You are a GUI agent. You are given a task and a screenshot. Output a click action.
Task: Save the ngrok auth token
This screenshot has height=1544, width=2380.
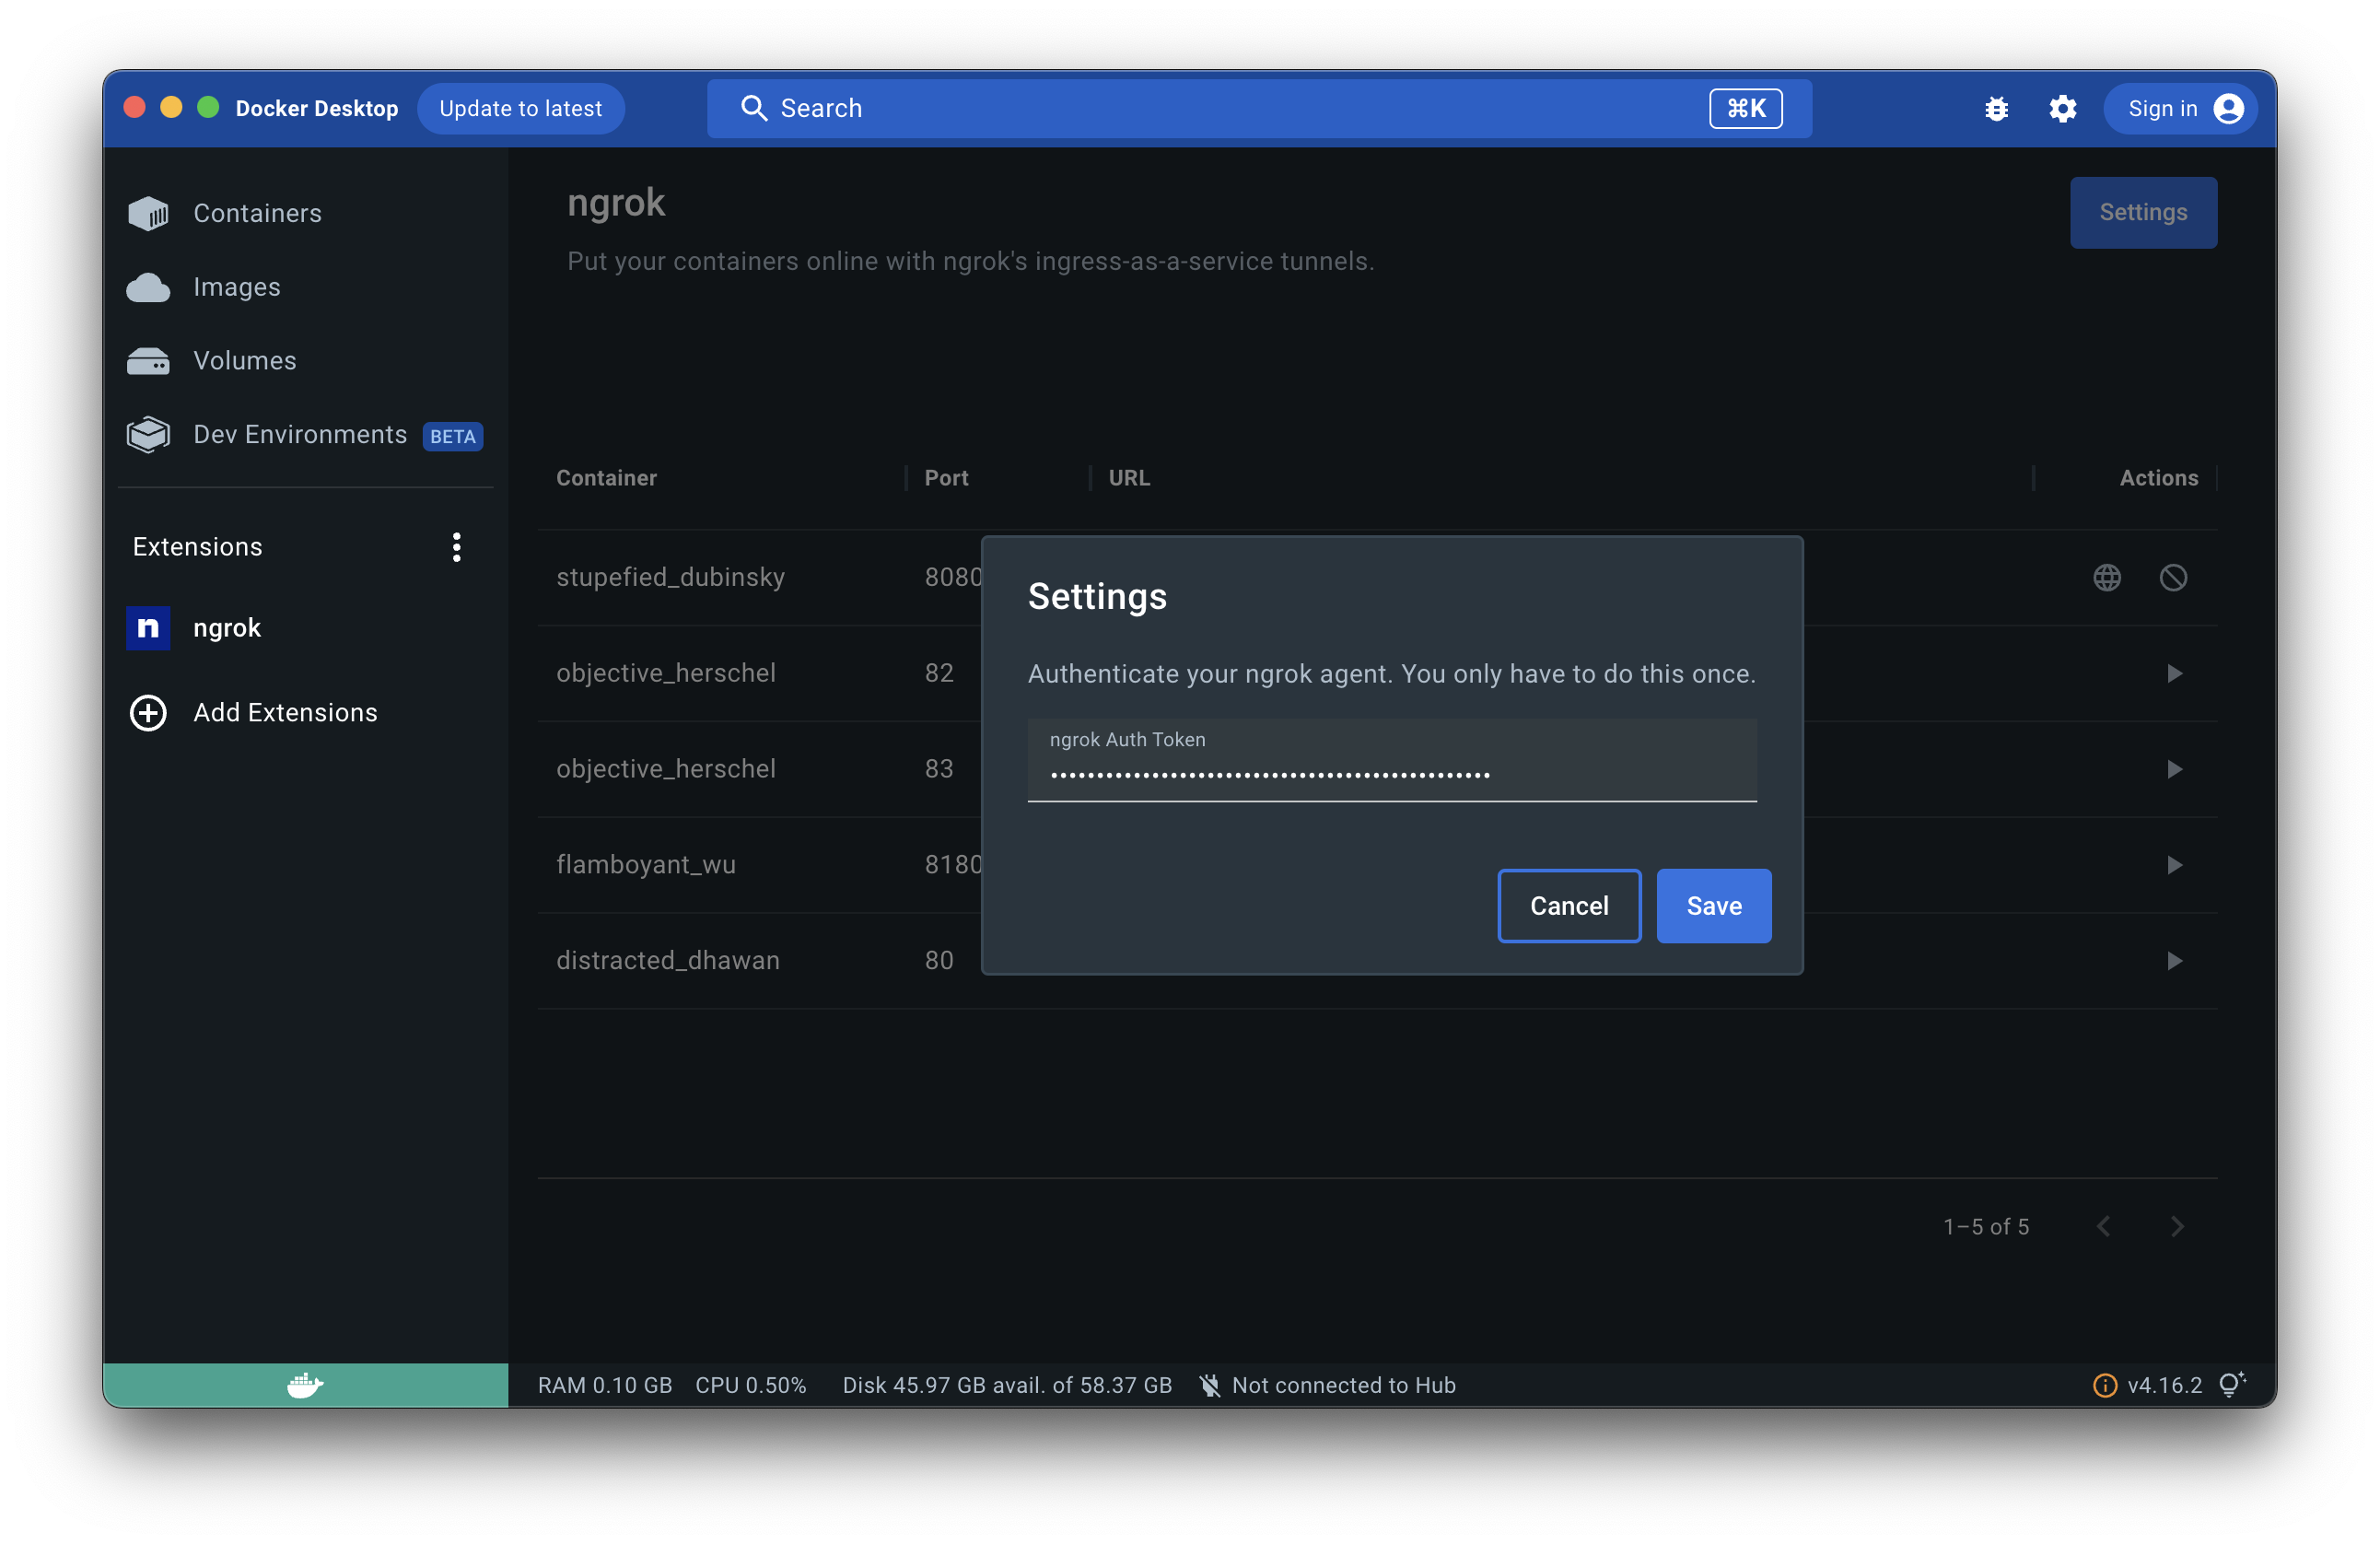point(1714,906)
